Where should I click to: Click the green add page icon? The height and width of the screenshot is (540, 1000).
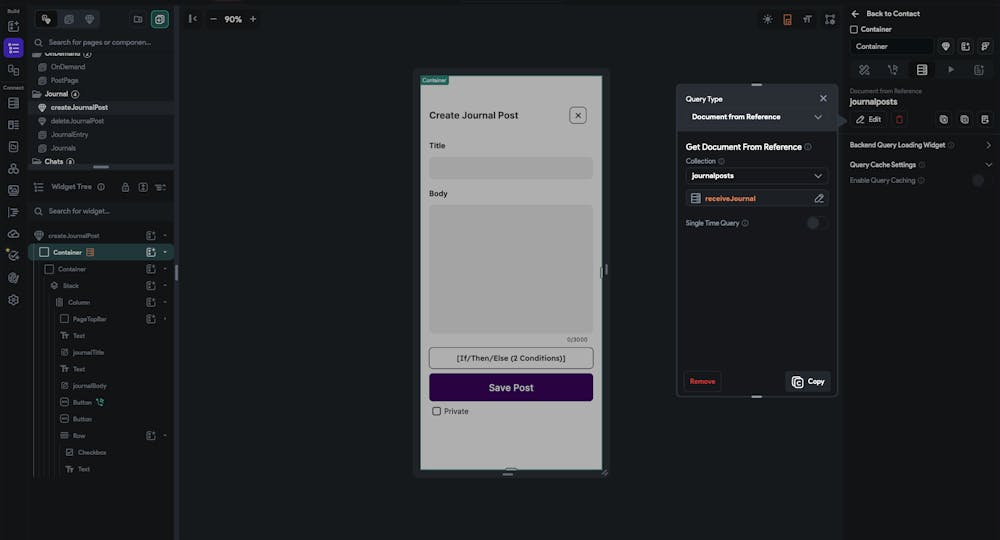[159, 19]
